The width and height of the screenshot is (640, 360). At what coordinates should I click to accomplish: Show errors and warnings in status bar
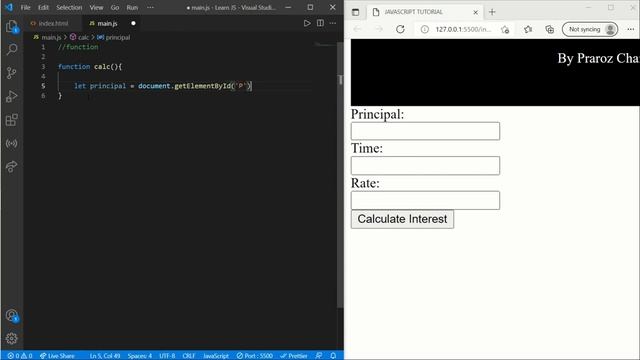(20, 356)
